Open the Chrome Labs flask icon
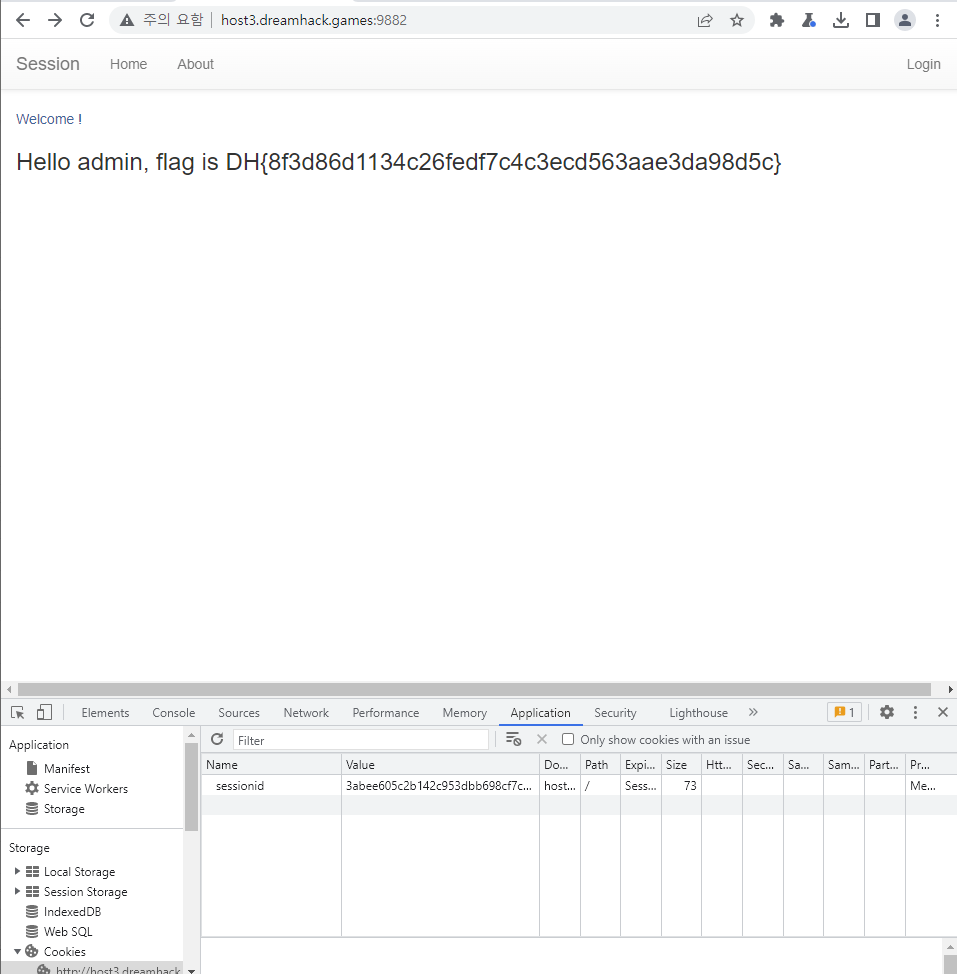Screen dimensions: 957x974 click(809, 20)
